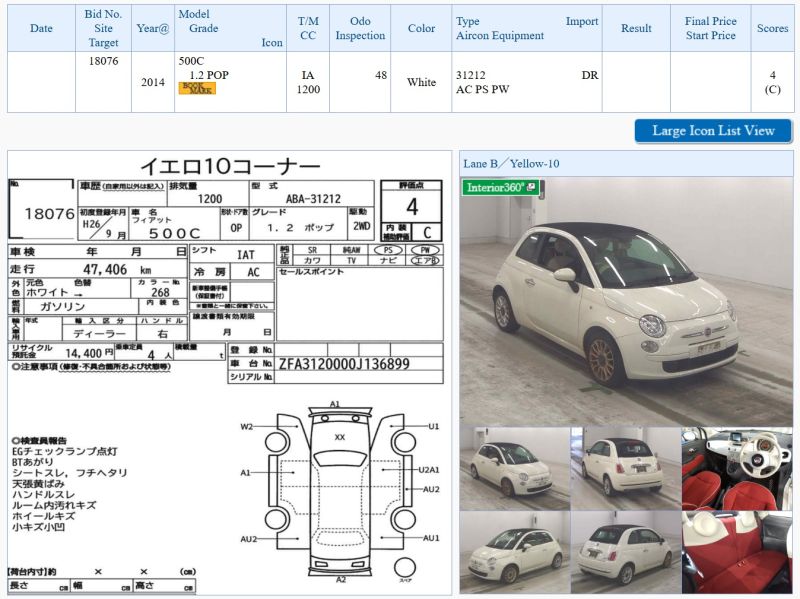The height and width of the screenshot is (599, 800).
Task: Click the Large Icon List View button
Action: point(713,131)
